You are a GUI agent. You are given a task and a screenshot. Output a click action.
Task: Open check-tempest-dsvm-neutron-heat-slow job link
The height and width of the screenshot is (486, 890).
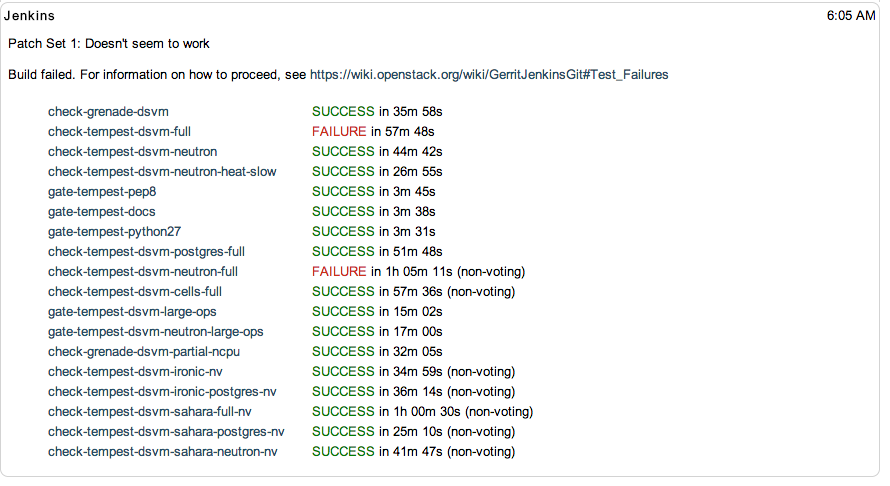162,171
